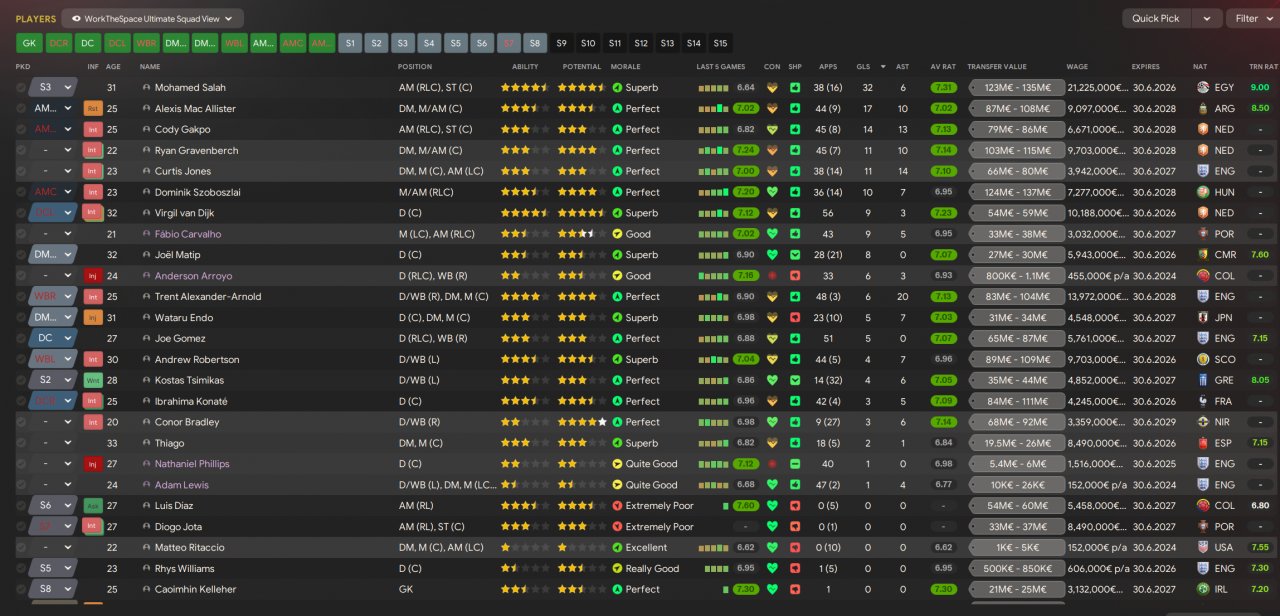
Task: Click Mac Allister's last 5 games form bars
Action: pos(714,108)
